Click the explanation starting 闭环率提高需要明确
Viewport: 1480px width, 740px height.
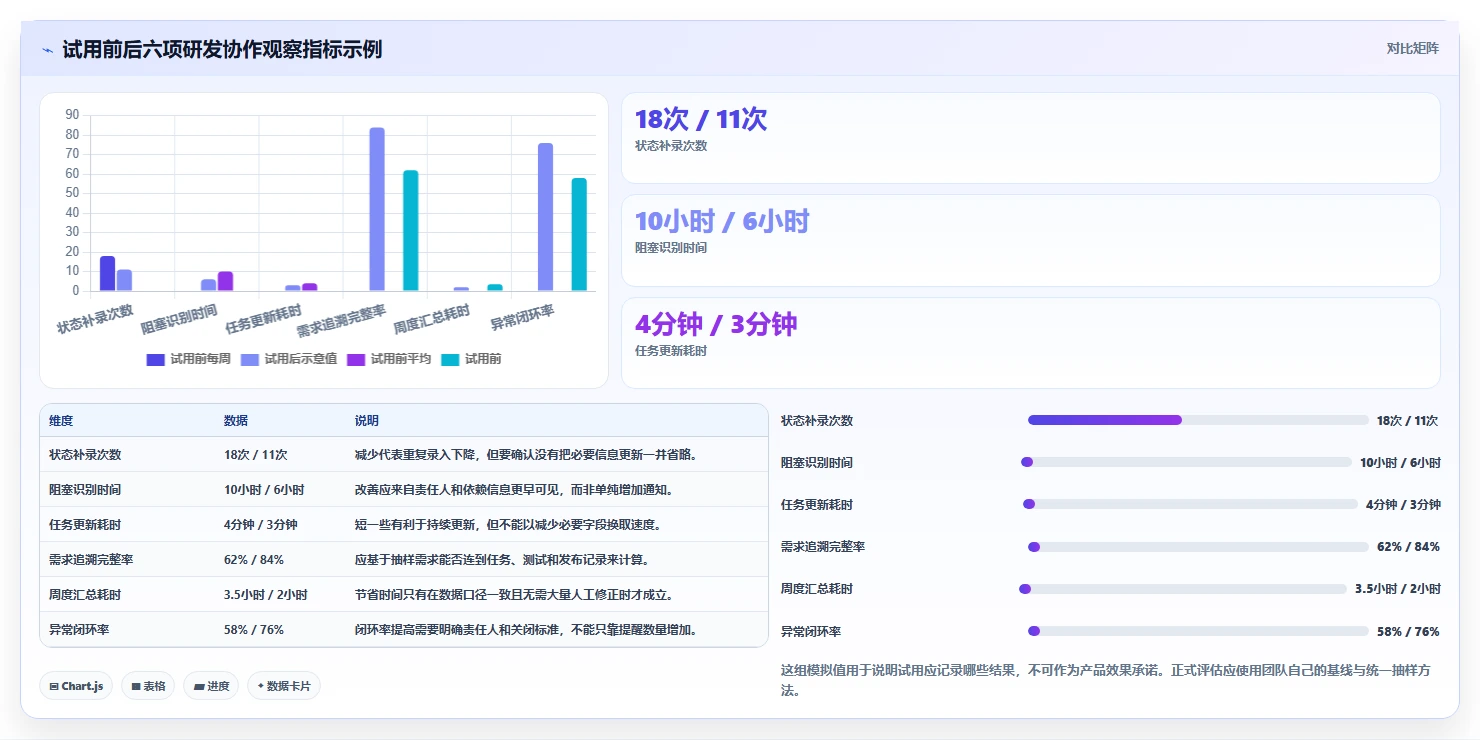[x=526, y=629]
